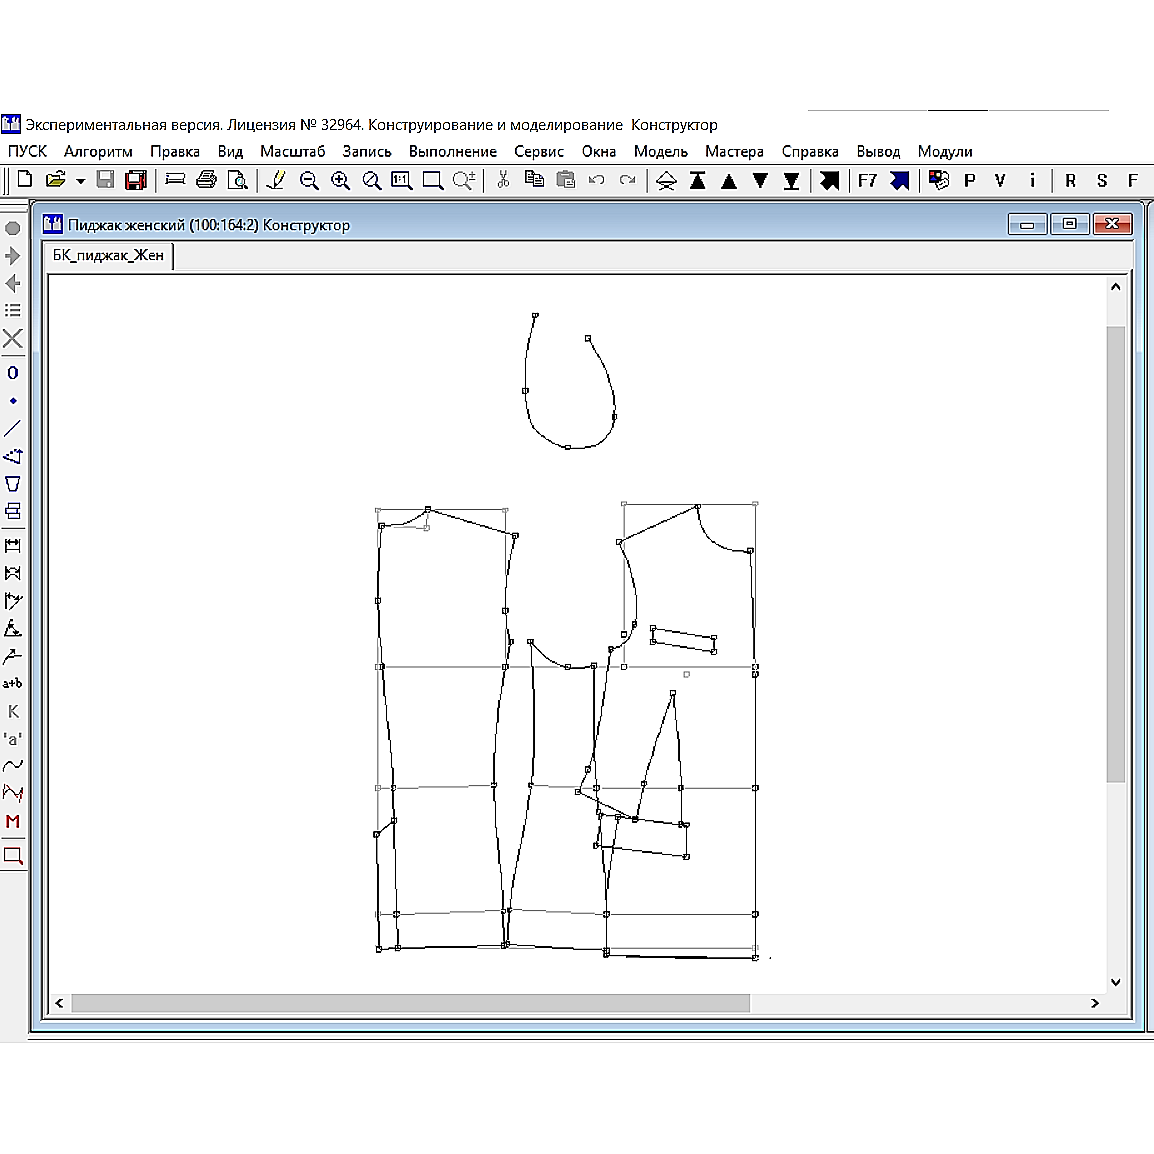Click the Undo arrow icon

(597, 180)
